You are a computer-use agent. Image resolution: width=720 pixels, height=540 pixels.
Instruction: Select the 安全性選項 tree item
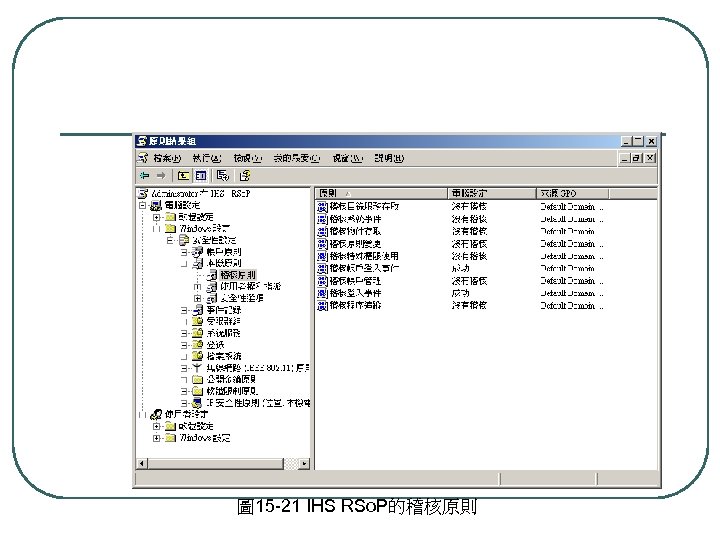pos(242,298)
